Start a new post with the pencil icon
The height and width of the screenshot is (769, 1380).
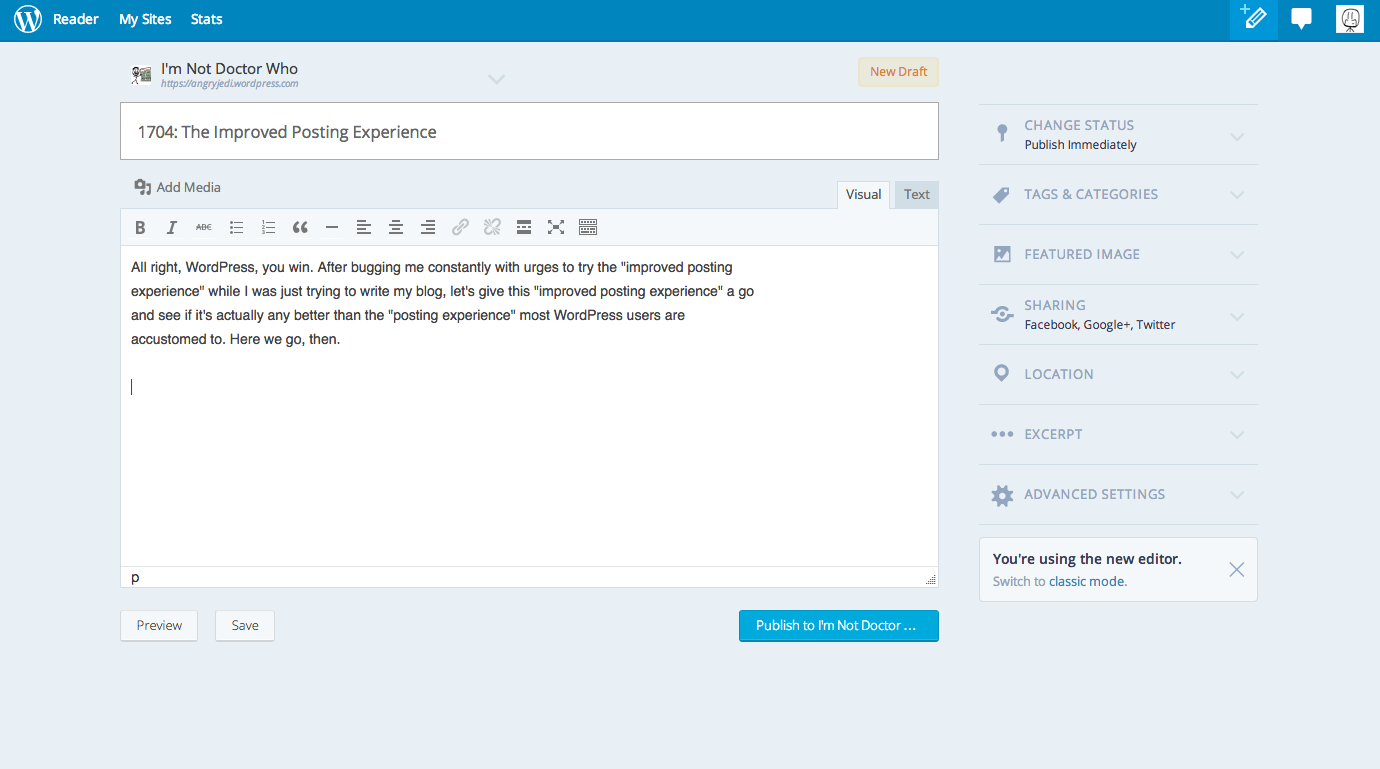tap(1253, 19)
